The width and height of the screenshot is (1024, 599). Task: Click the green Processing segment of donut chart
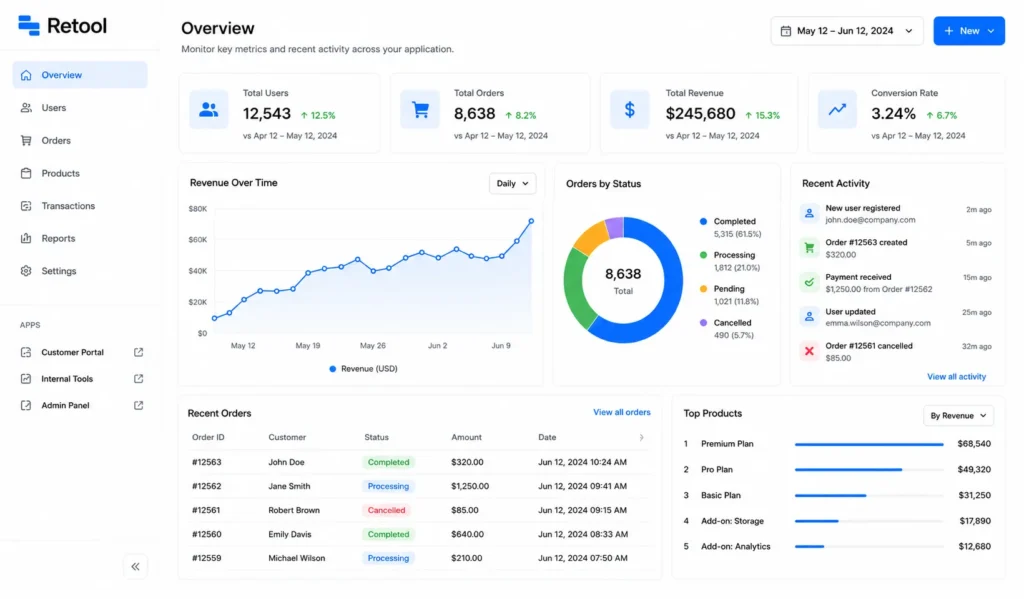575,287
